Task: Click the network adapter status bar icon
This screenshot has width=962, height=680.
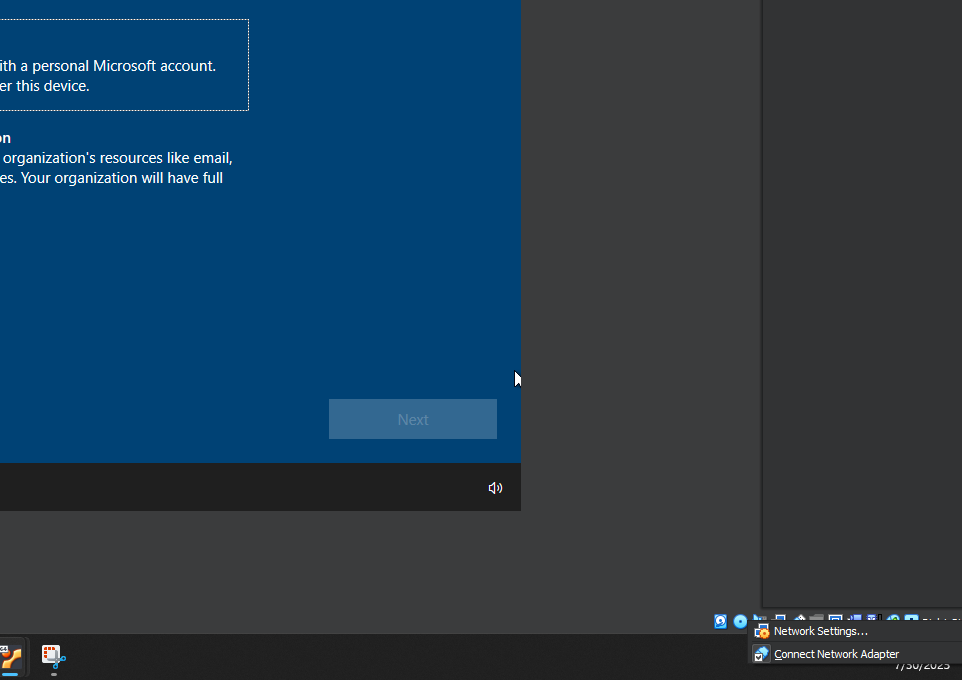Action: pyautogui.click(x=780, y=620)
